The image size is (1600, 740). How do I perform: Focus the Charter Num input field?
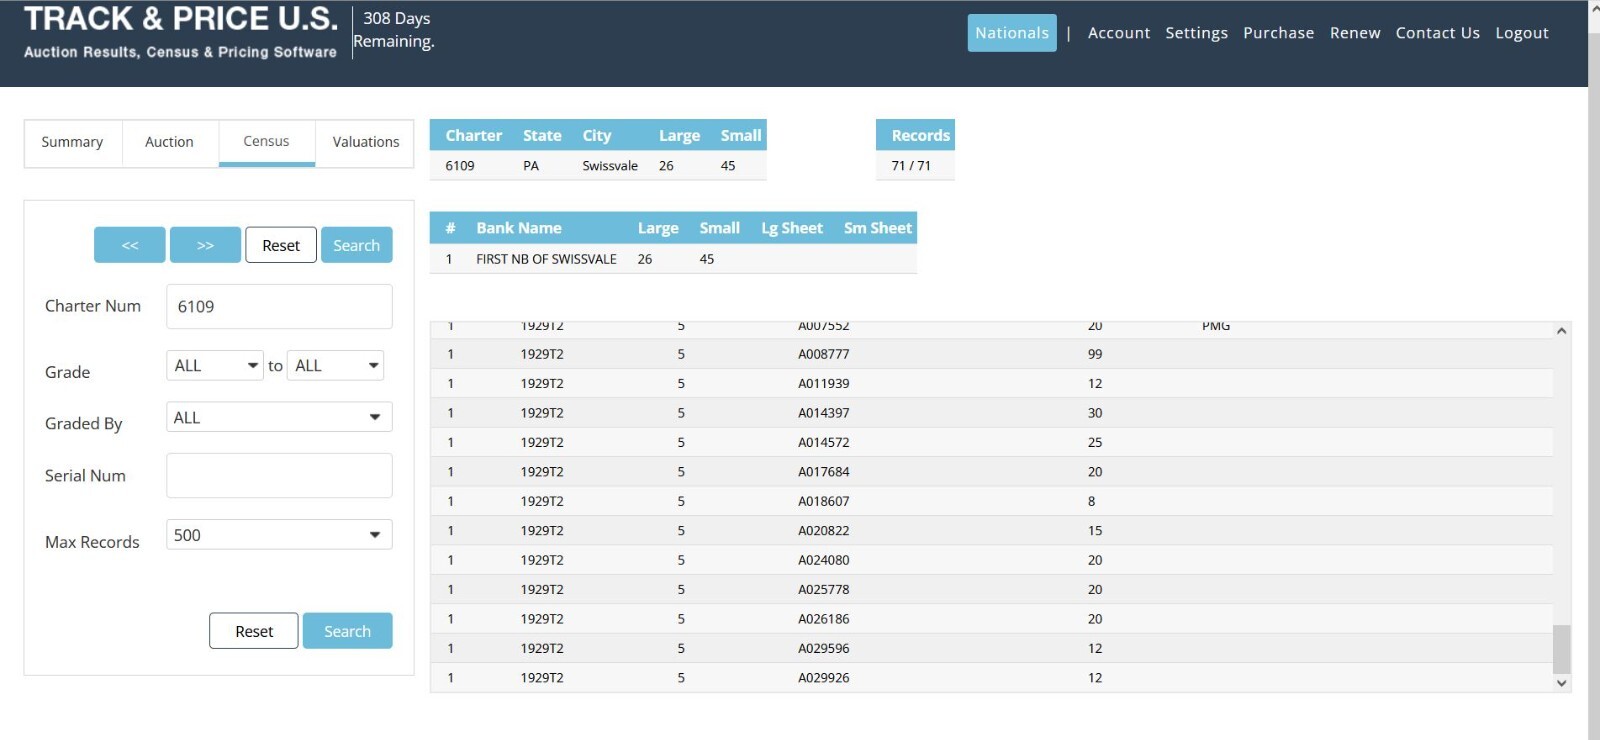(279, 306)
